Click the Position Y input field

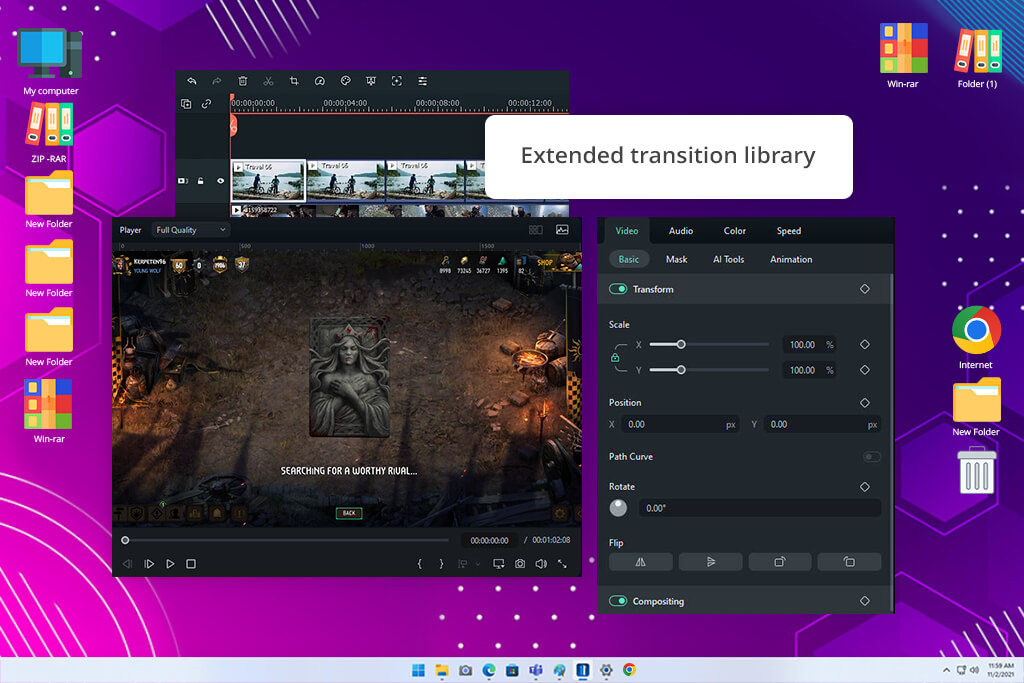point(822,424)
